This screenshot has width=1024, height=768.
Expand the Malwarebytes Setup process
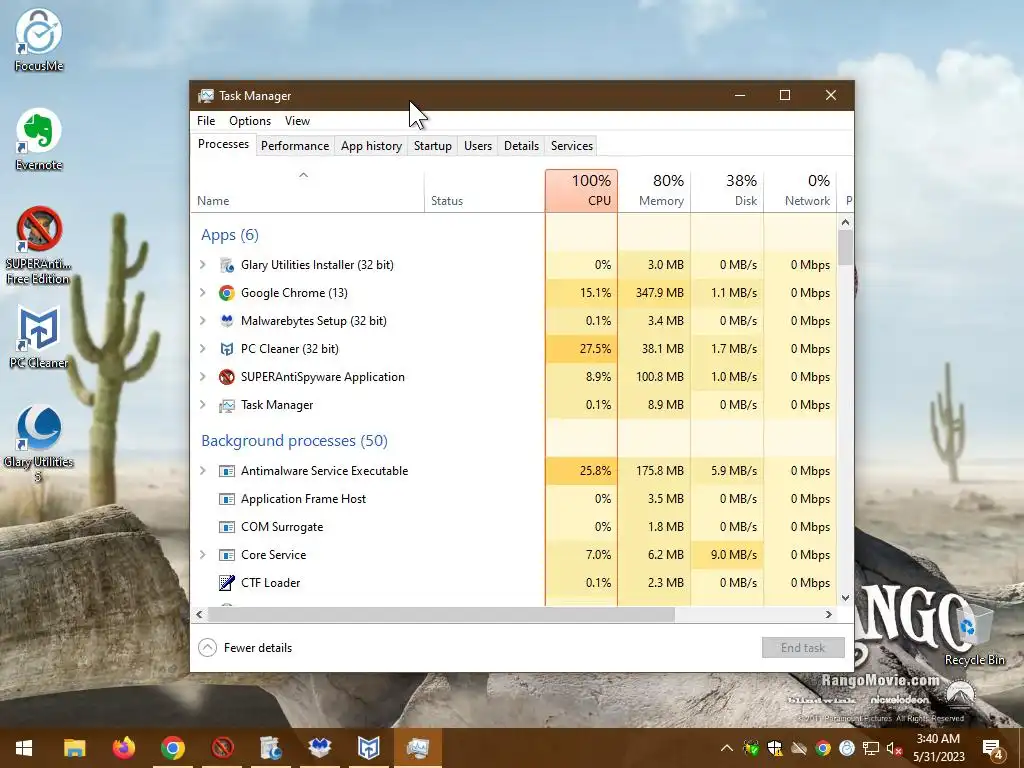point(202,321)
